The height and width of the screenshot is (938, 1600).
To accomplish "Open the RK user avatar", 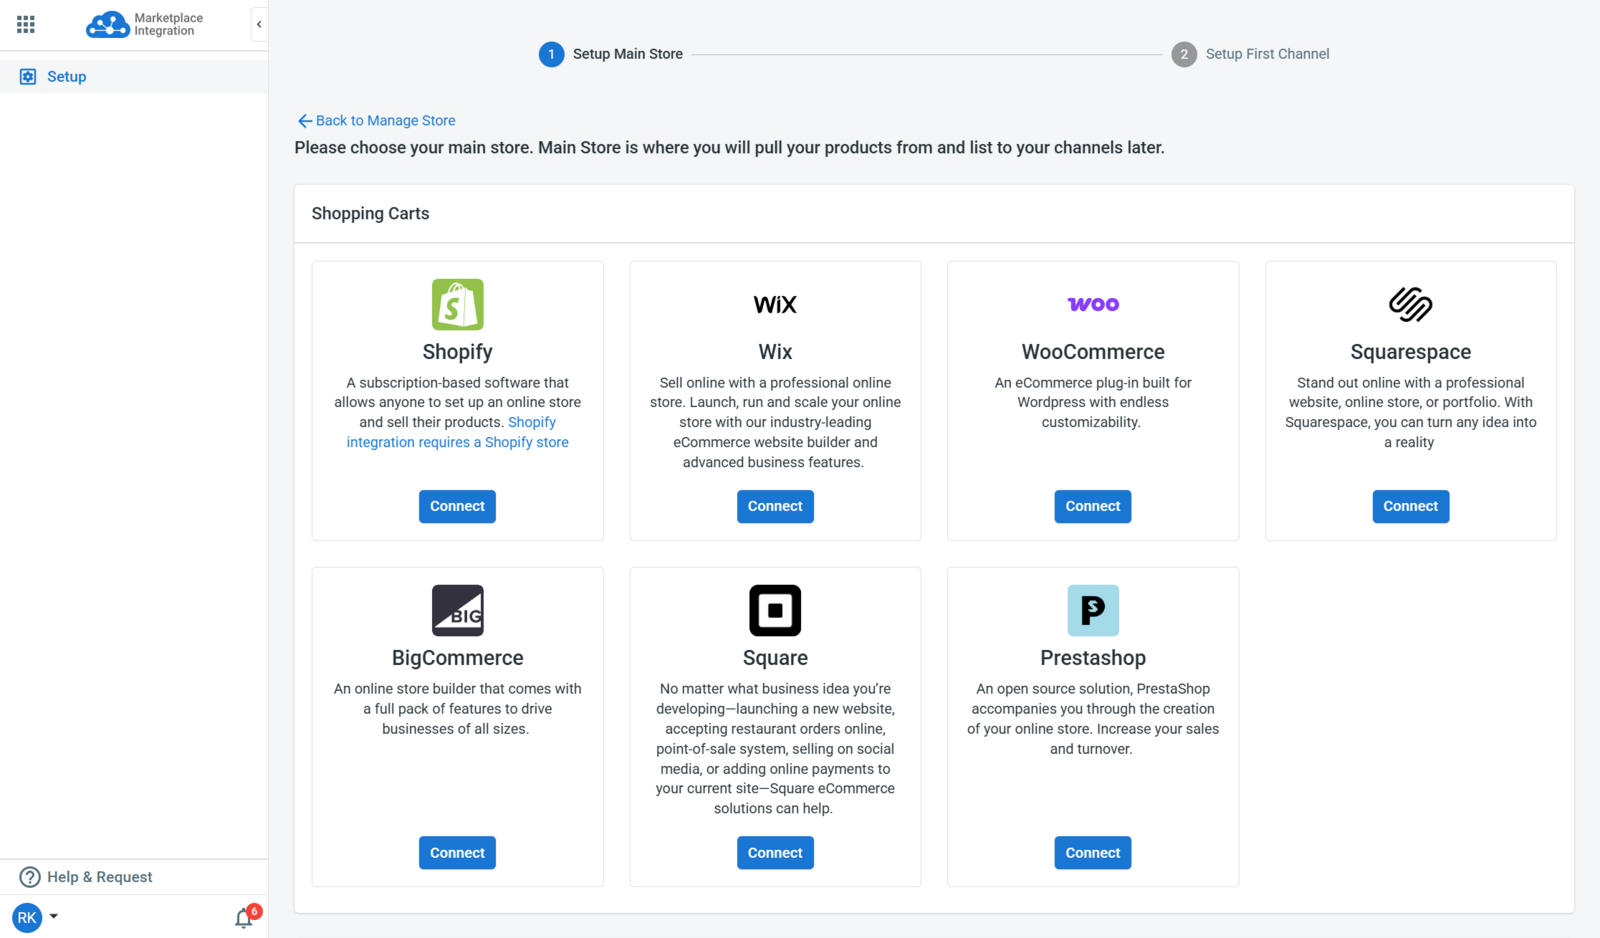I will coord(27,917).
